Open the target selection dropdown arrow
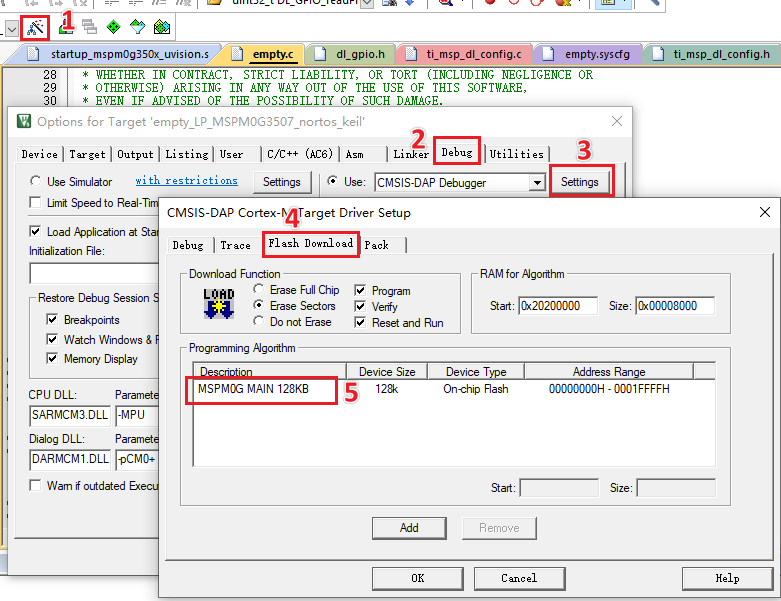Image resolution: width=781 pixels, height=601 pixels. tap(12, 30)
